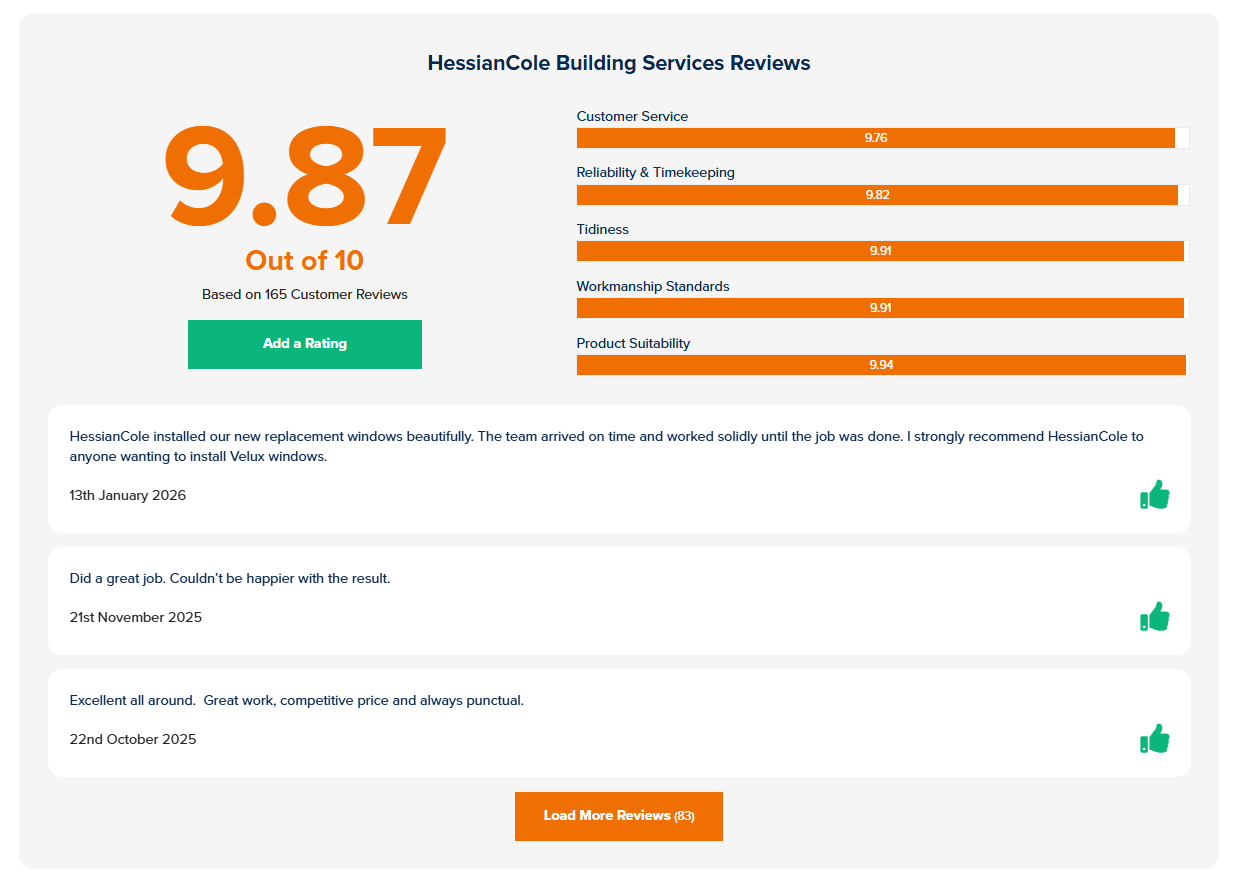The image size is (1235, 880).
Task: Click the thumbs-up on the January 2026 review
Action: click(x=1155, y=494)
